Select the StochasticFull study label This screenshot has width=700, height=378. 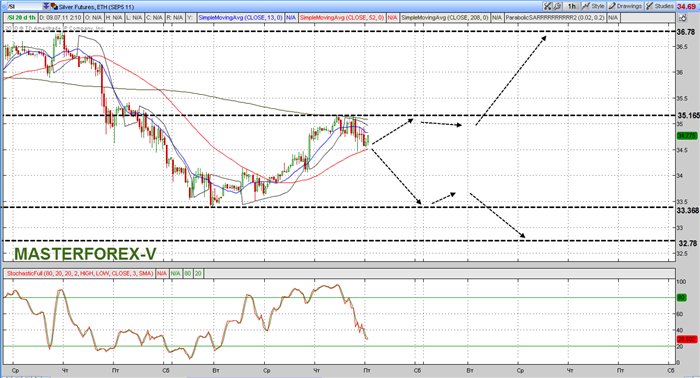[x=79, y=273]
